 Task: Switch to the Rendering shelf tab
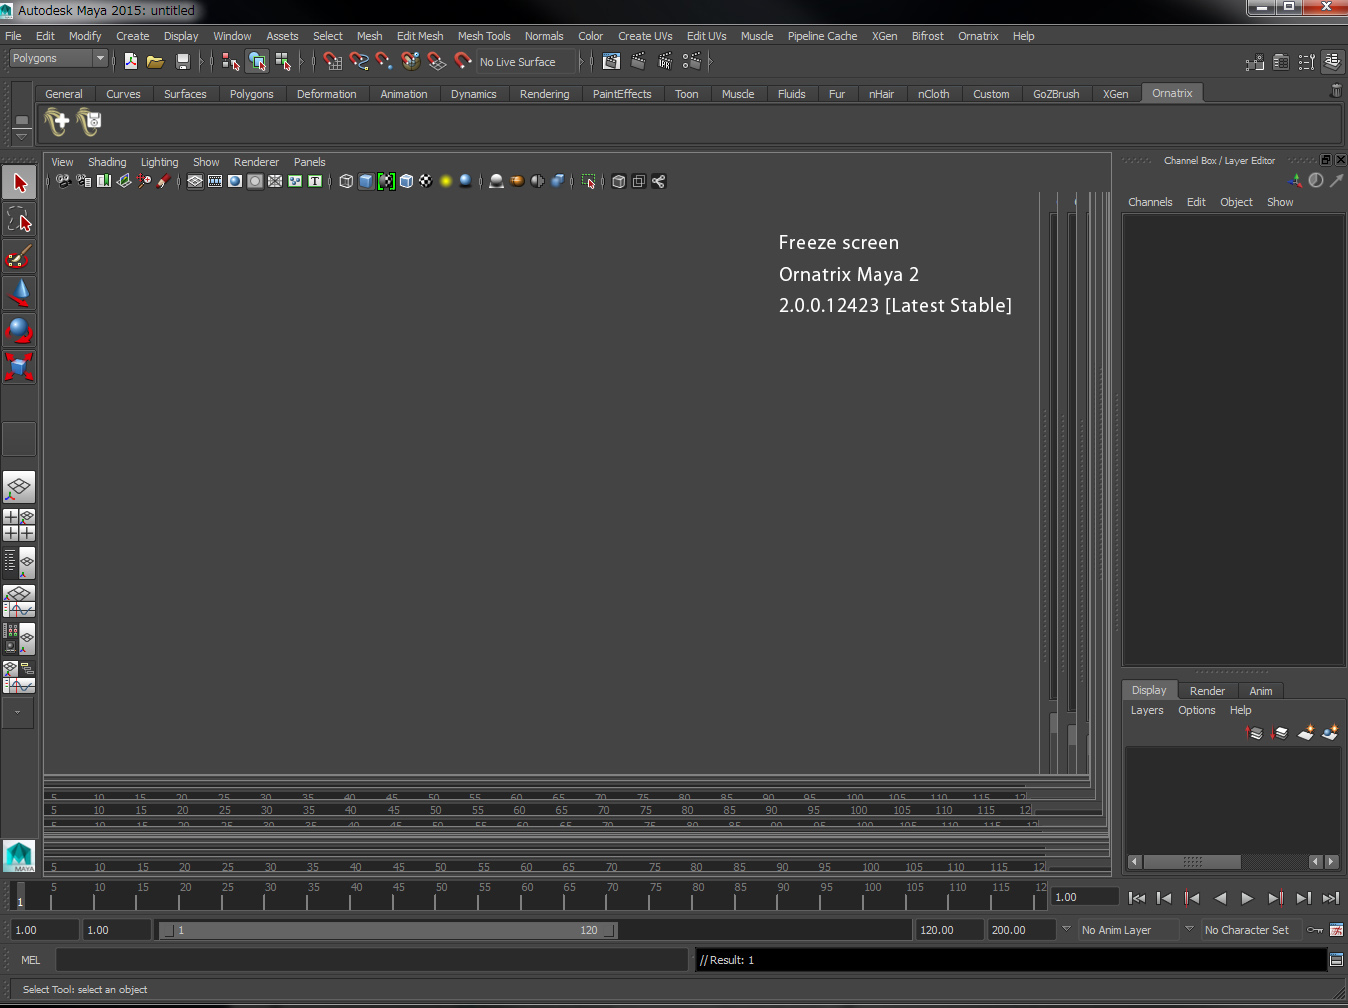pyautogui.click(x=544, y=94)
